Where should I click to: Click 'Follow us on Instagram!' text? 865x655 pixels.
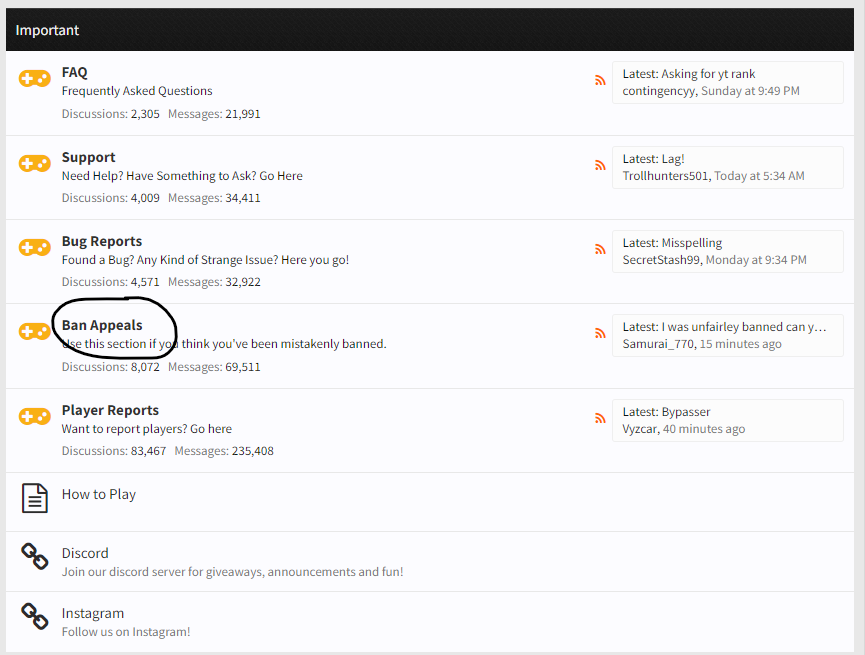pyautogui.click(x=126, y=632)
